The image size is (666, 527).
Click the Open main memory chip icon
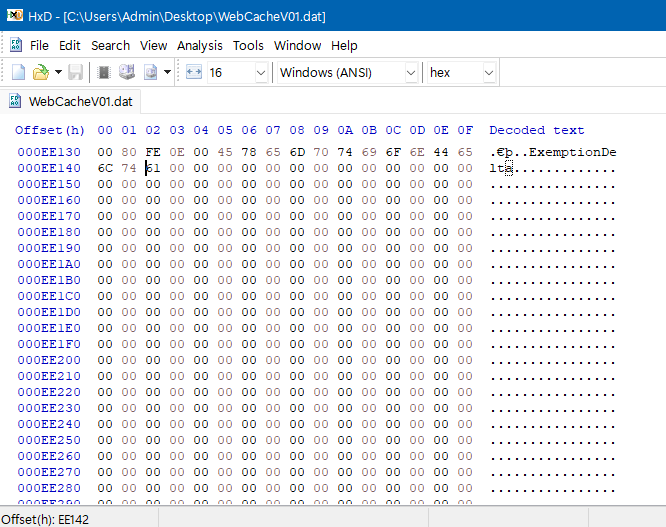click(x=104, y=72)
